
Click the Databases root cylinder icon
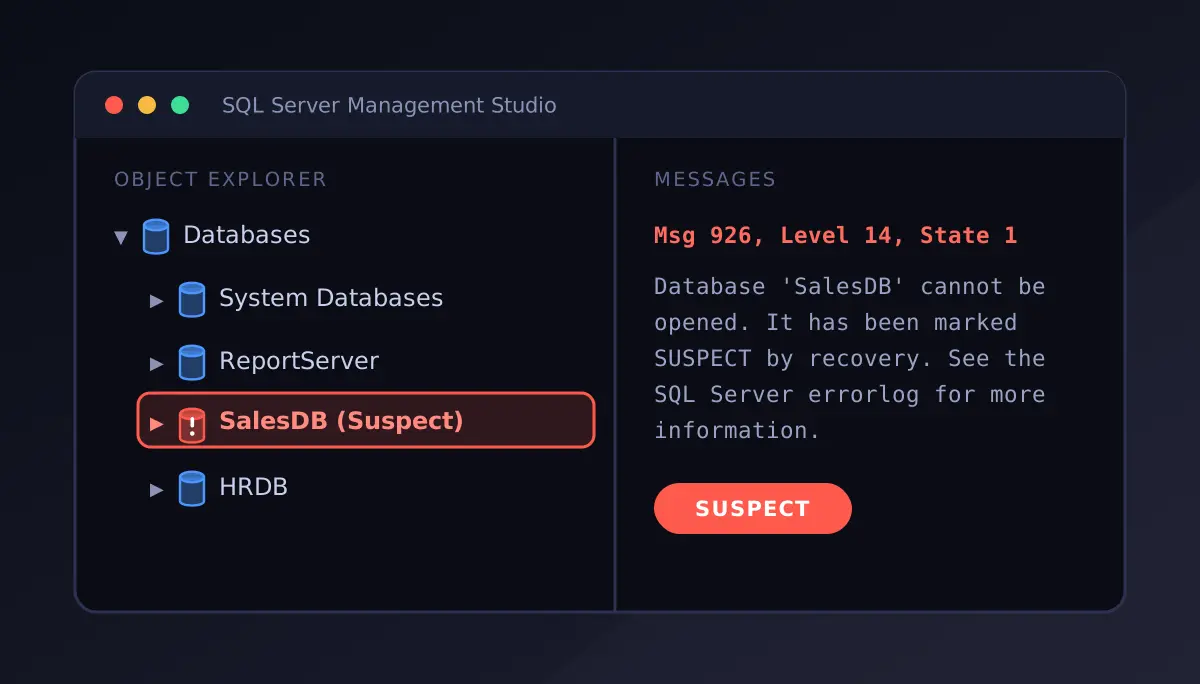(x=156, y=237)
